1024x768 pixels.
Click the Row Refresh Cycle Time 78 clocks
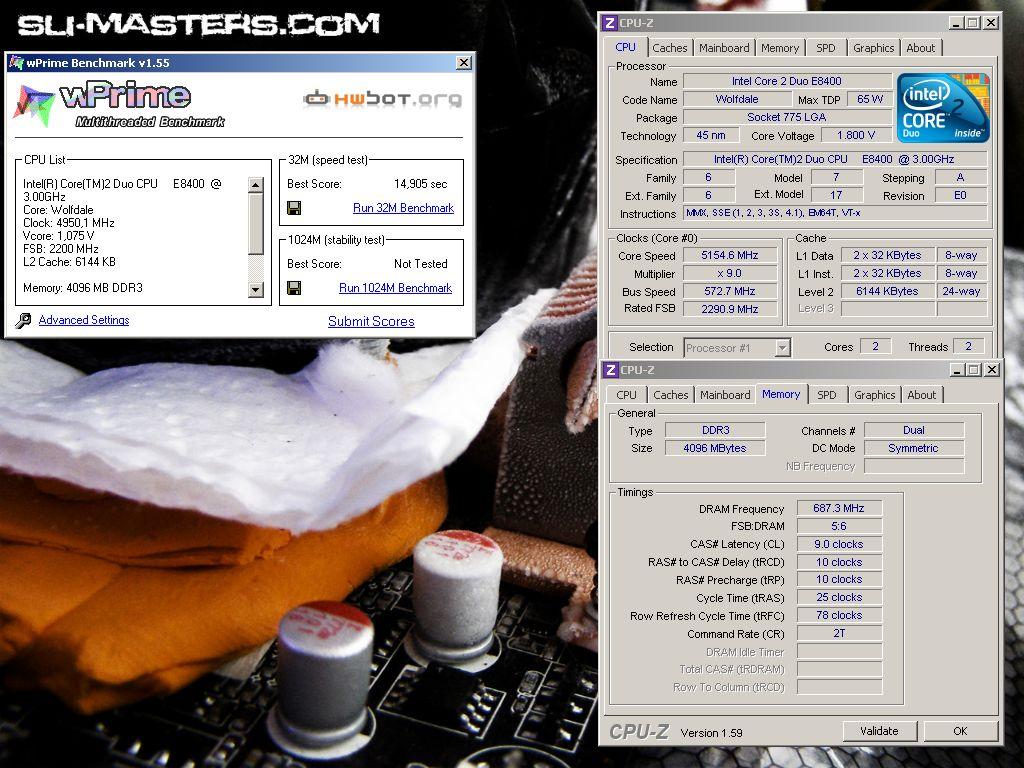(839, 615)
